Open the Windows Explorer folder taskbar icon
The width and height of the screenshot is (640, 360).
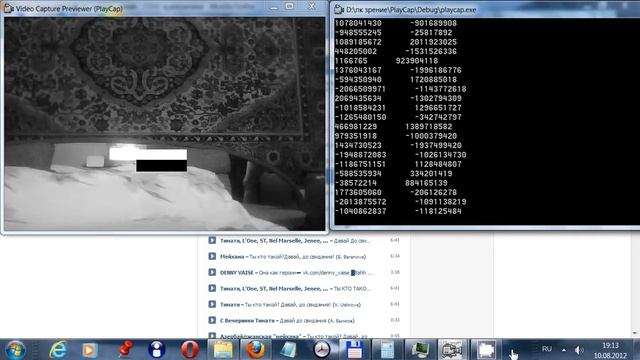point(223,350)
